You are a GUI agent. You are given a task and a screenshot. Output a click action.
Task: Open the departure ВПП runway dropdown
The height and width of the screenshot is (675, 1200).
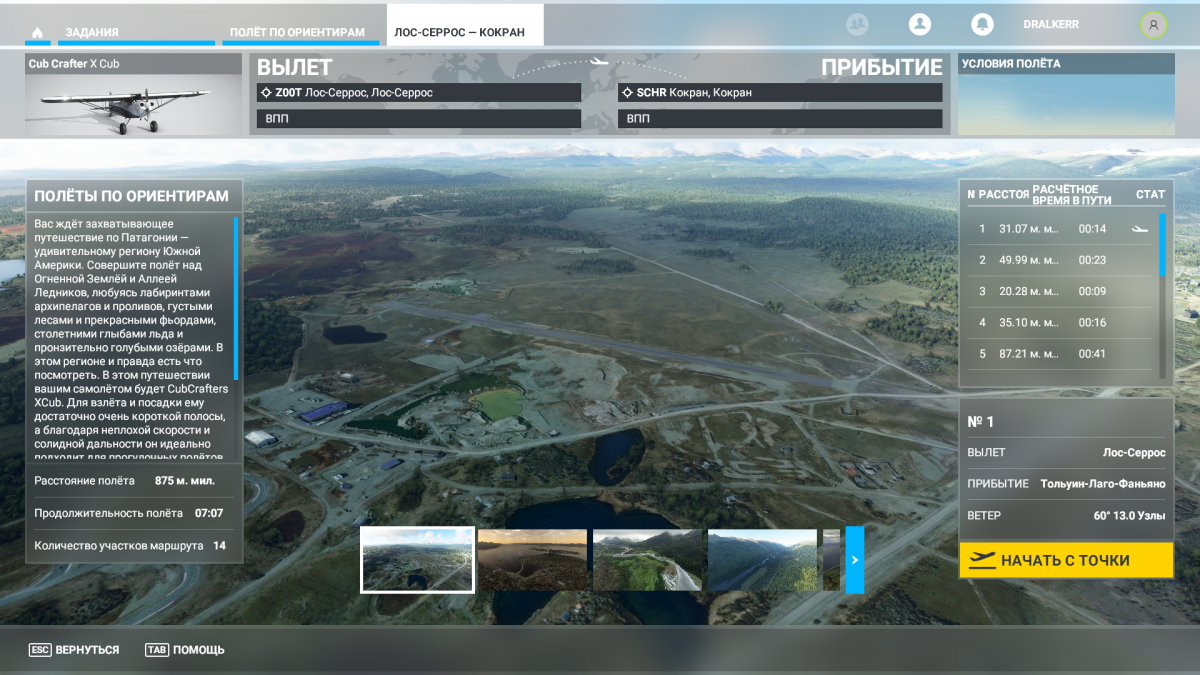tap(418, 119)
